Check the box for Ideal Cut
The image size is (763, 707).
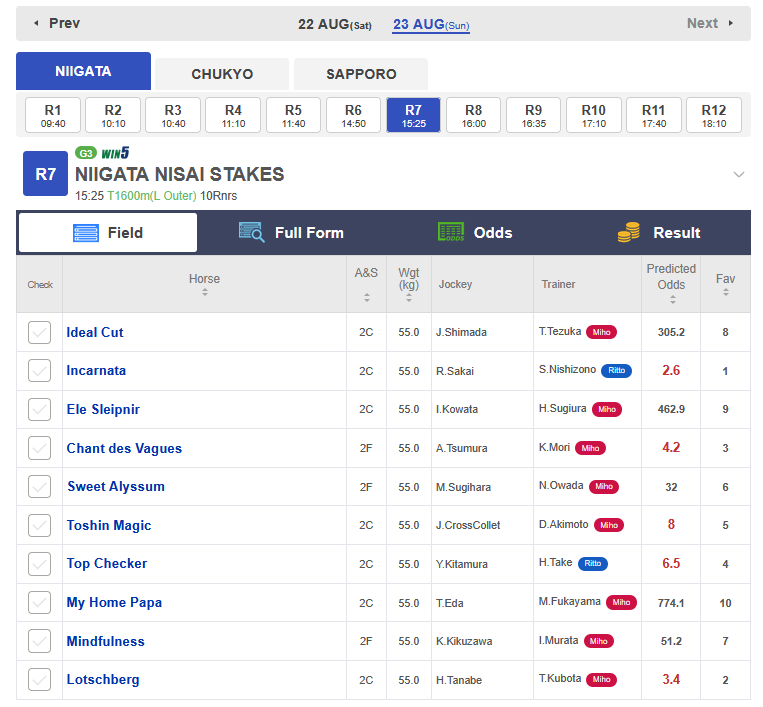pyautogui.click(x=39, y=332)
